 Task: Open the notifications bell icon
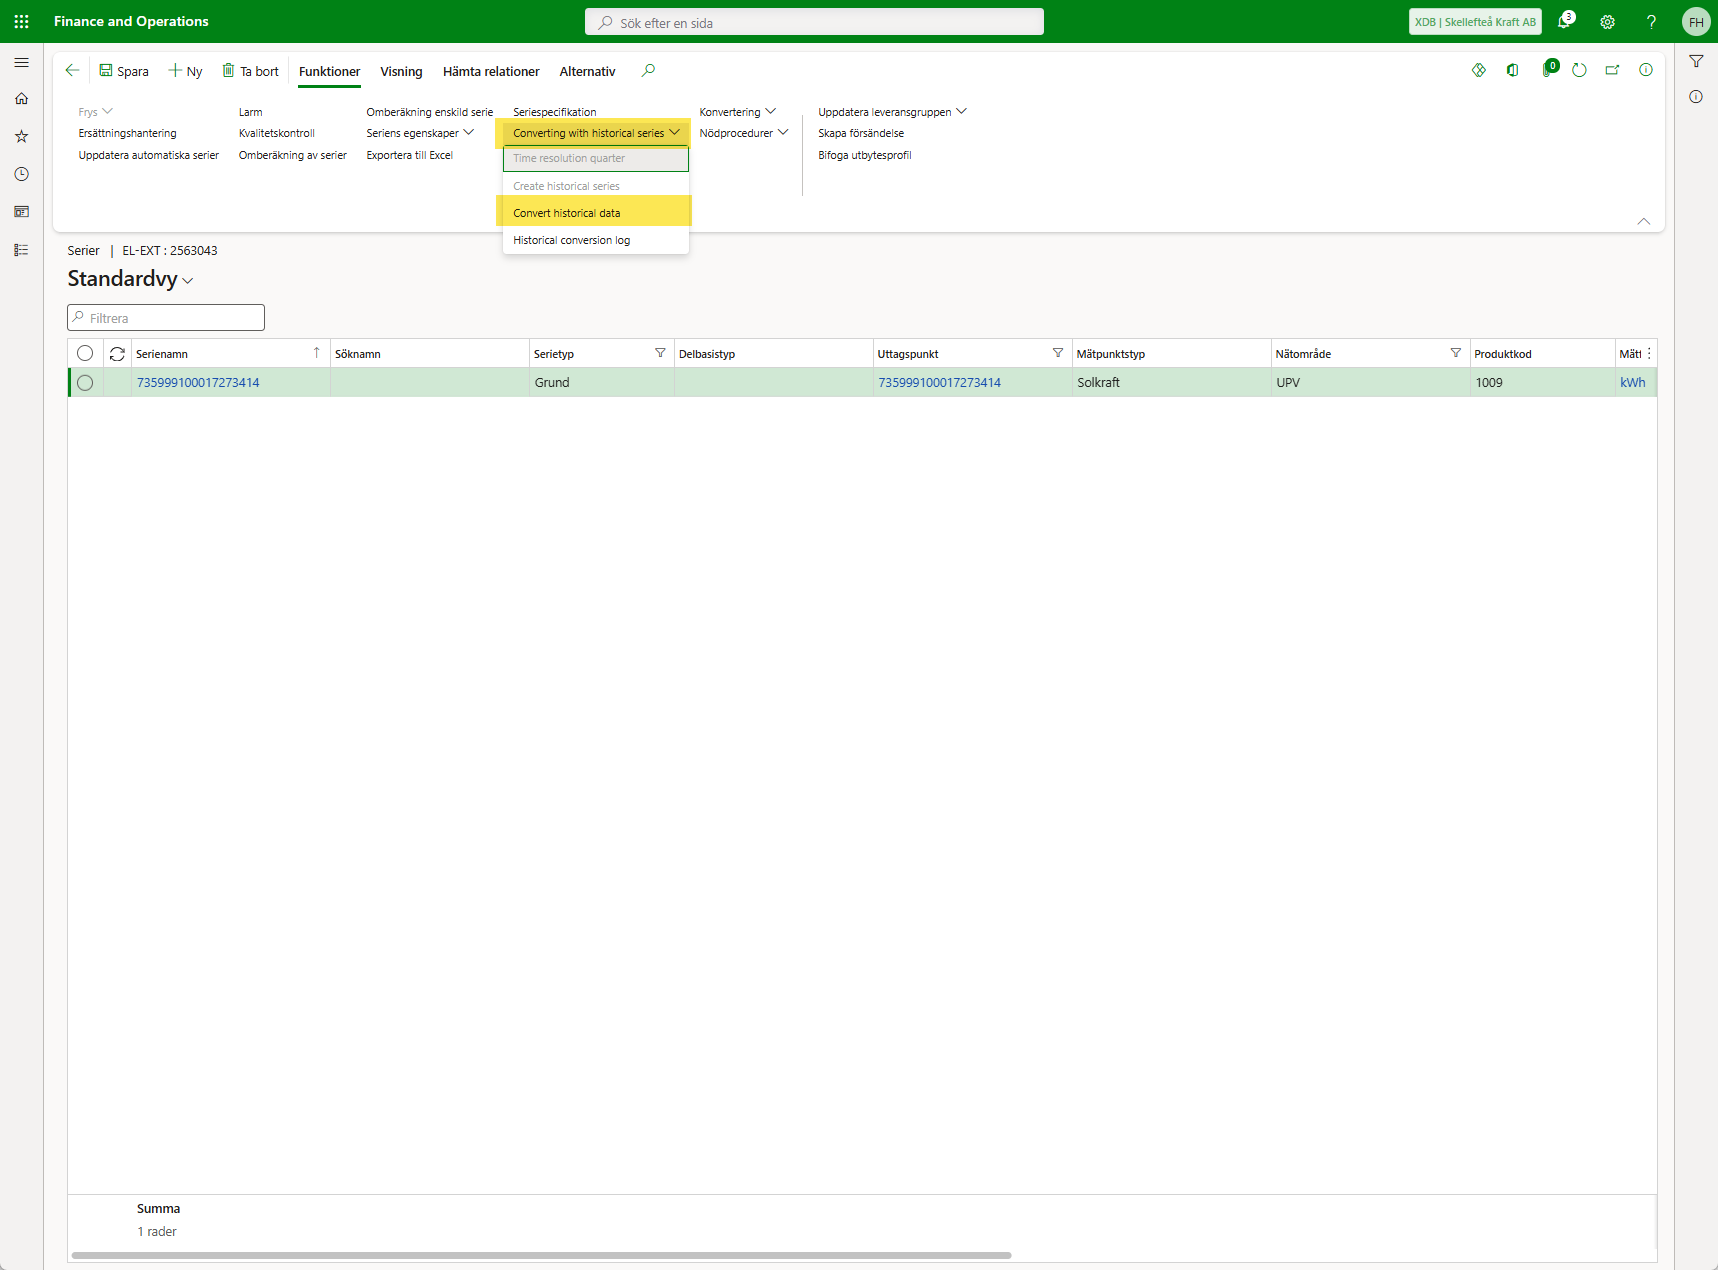tap(1565, 22)
